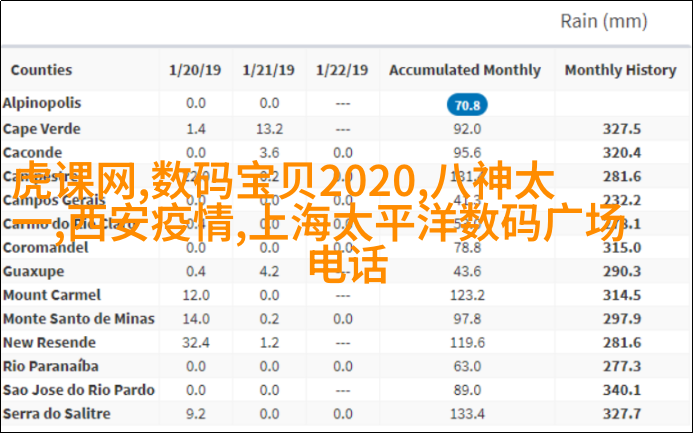694x434 pixels.
Task: Click Mount Carmel's 123.2 accumulated value
Action: point(467,295)
